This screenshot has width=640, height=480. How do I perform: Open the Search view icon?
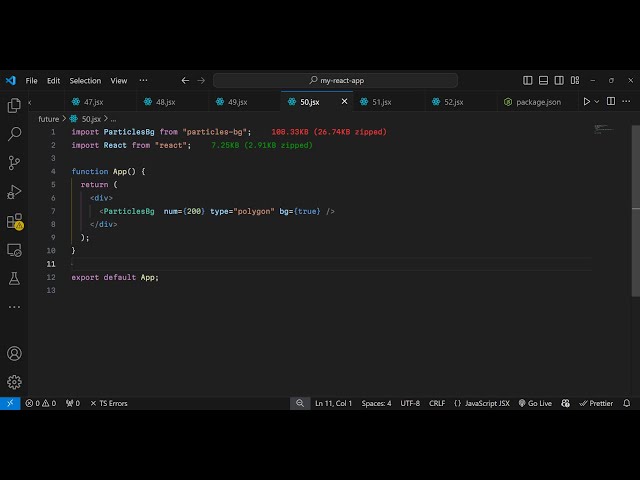(14, 134)
